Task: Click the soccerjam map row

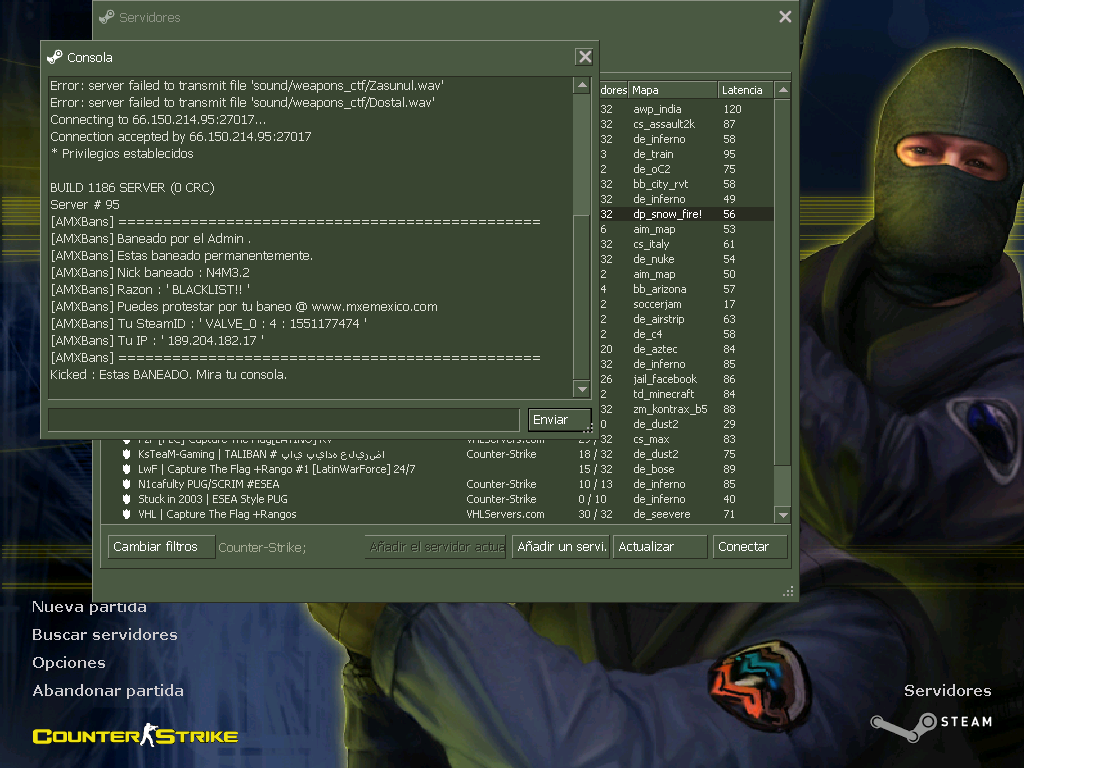Action: [687, 304]
